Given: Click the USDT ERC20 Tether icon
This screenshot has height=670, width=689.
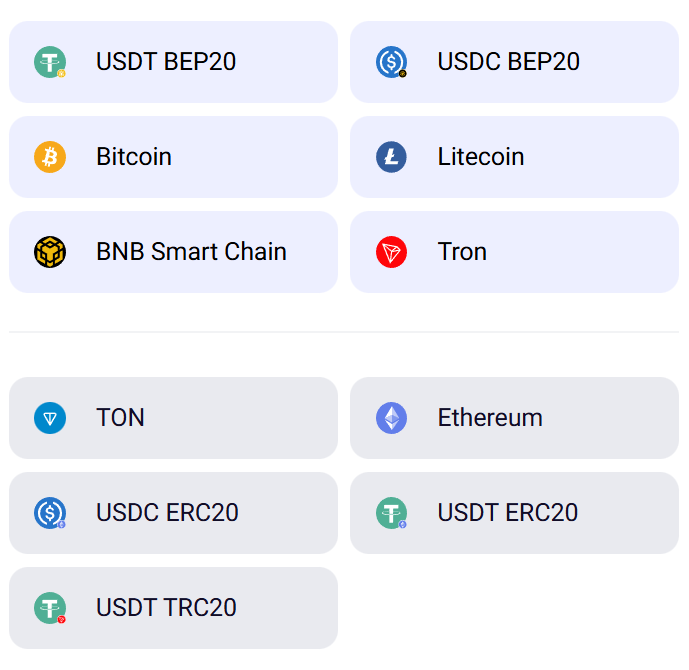Looking at the screenshot, I should [391, 513].
